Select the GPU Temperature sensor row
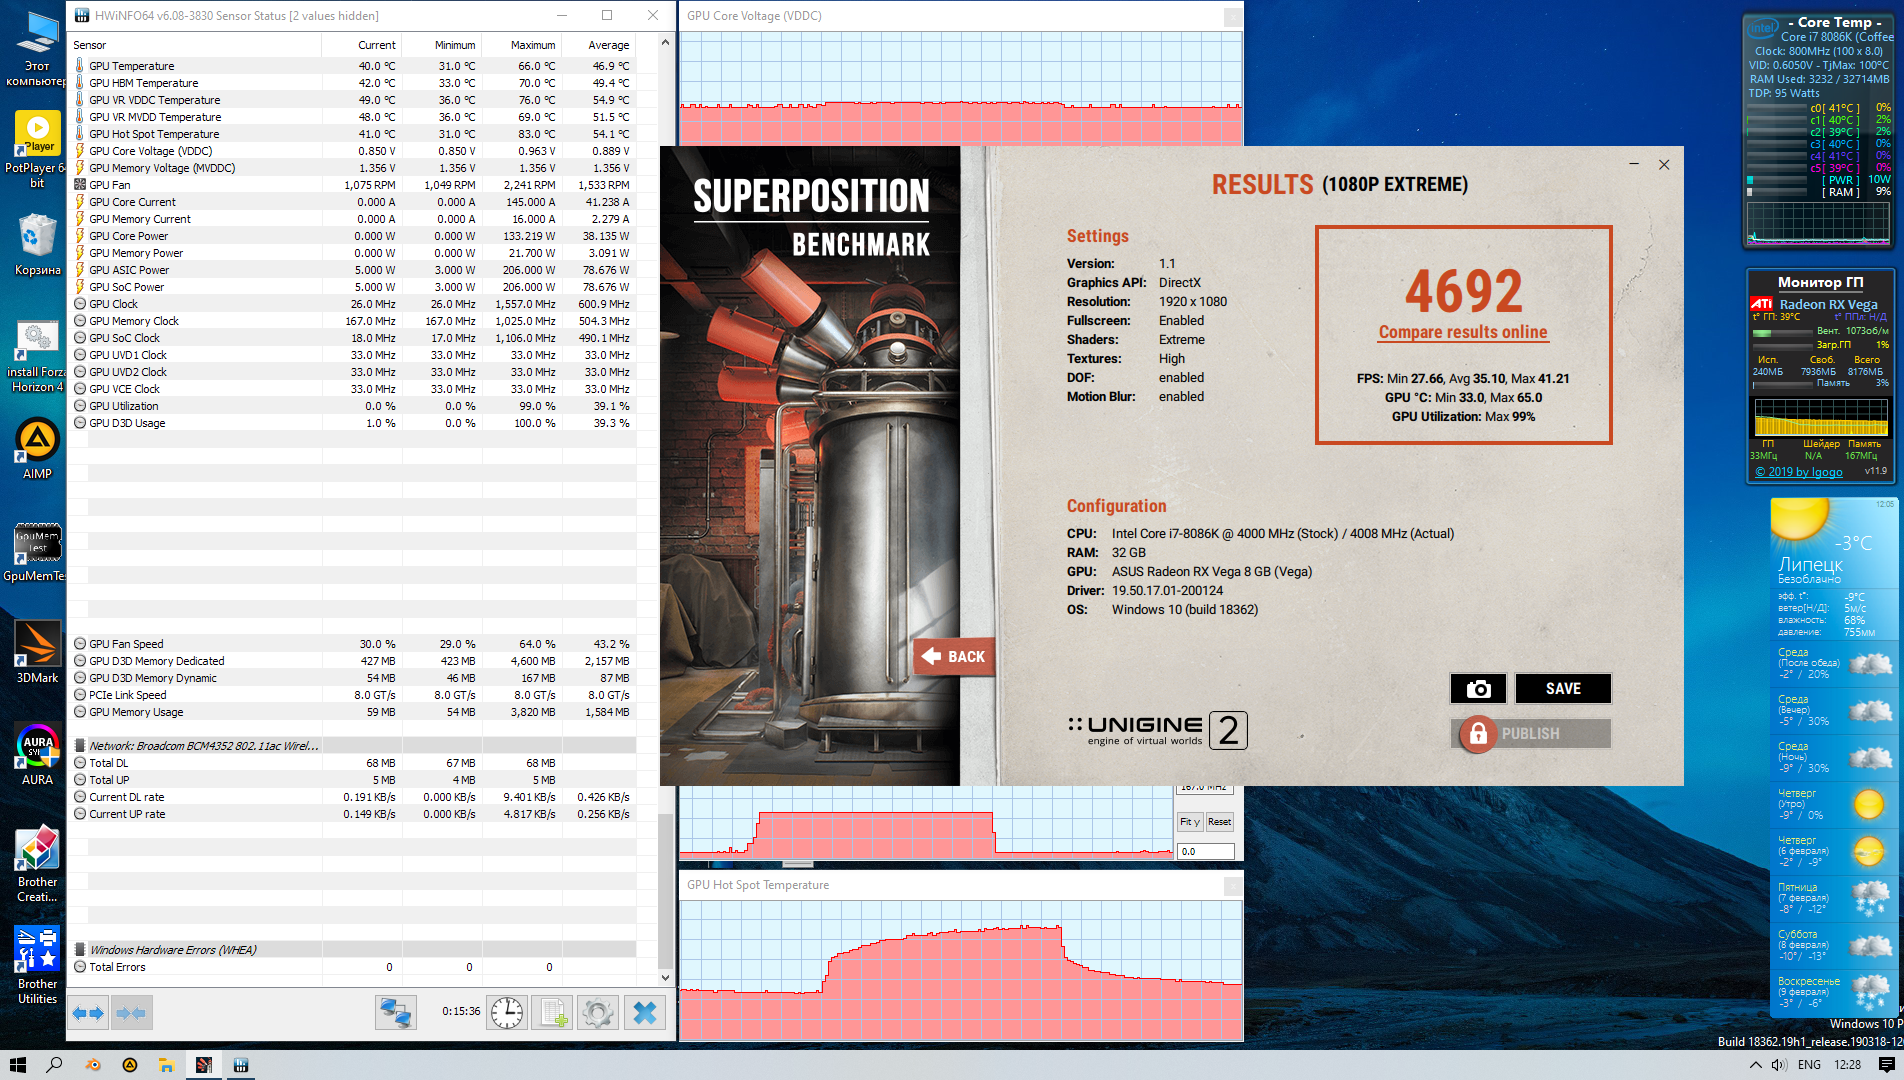Viewport: 1904px width, 1080px height. tap(353, 66)
